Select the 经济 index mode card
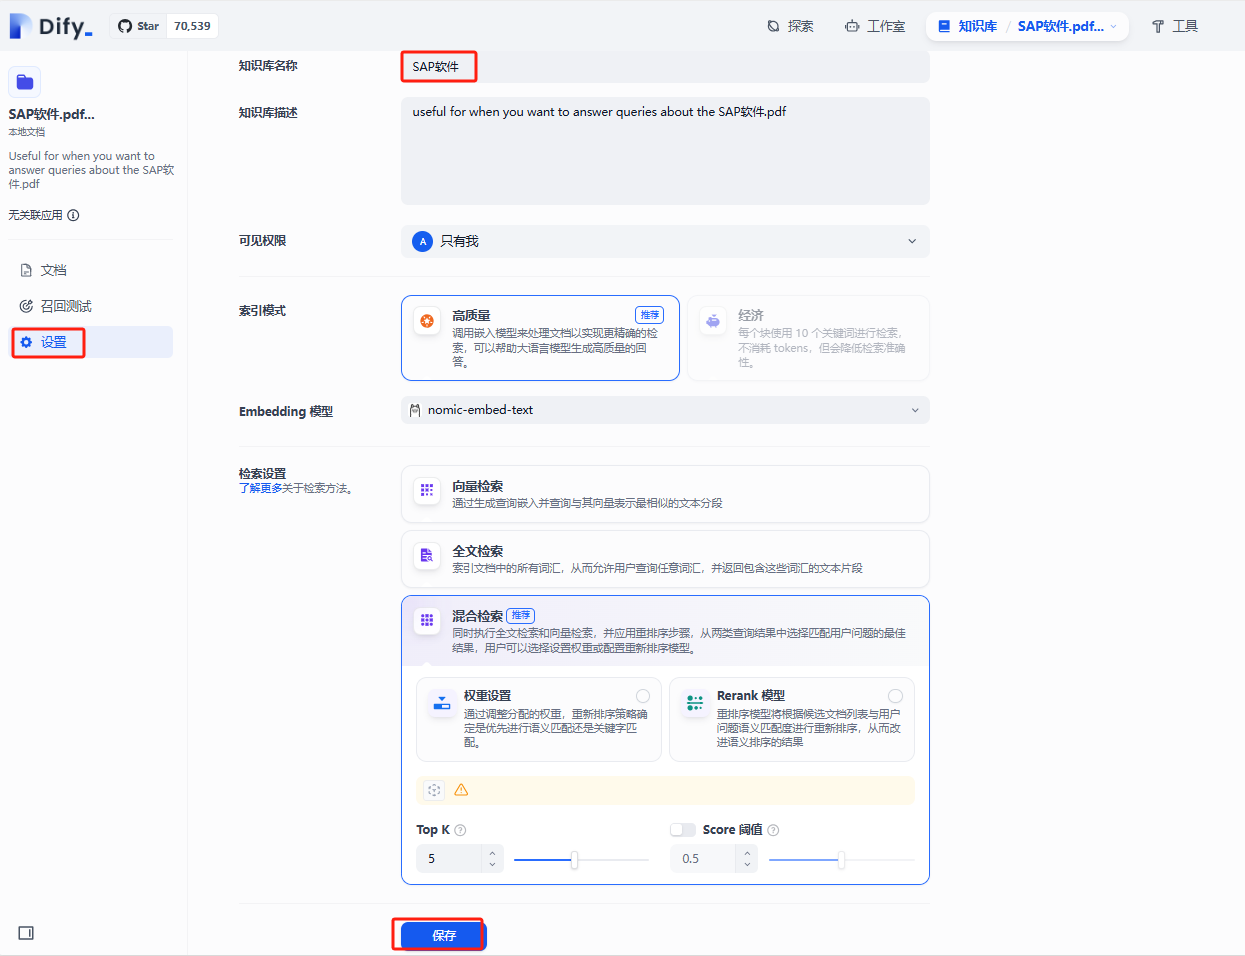The width and height of the screenshot is (1245, 956). point(808,338)
